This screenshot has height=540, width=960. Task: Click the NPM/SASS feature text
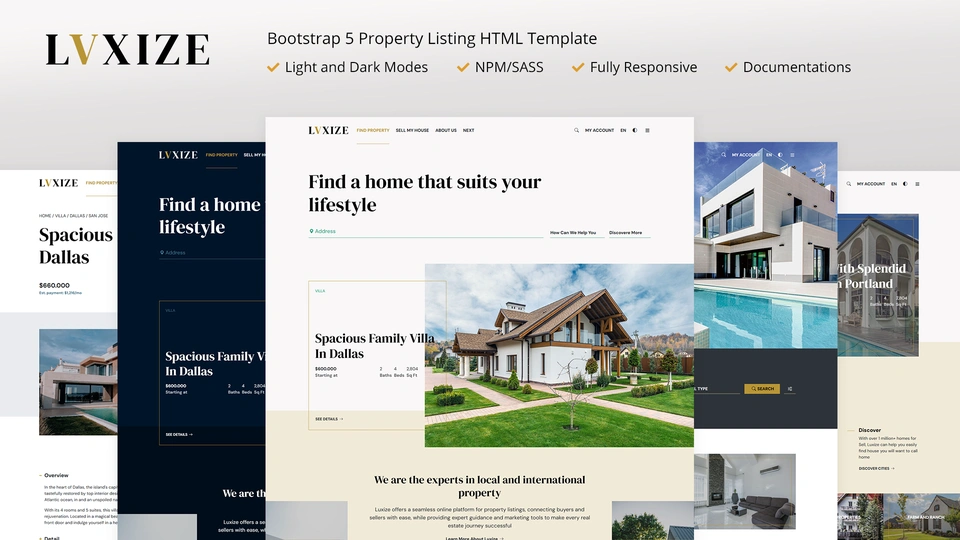click(x=509, y=67)
